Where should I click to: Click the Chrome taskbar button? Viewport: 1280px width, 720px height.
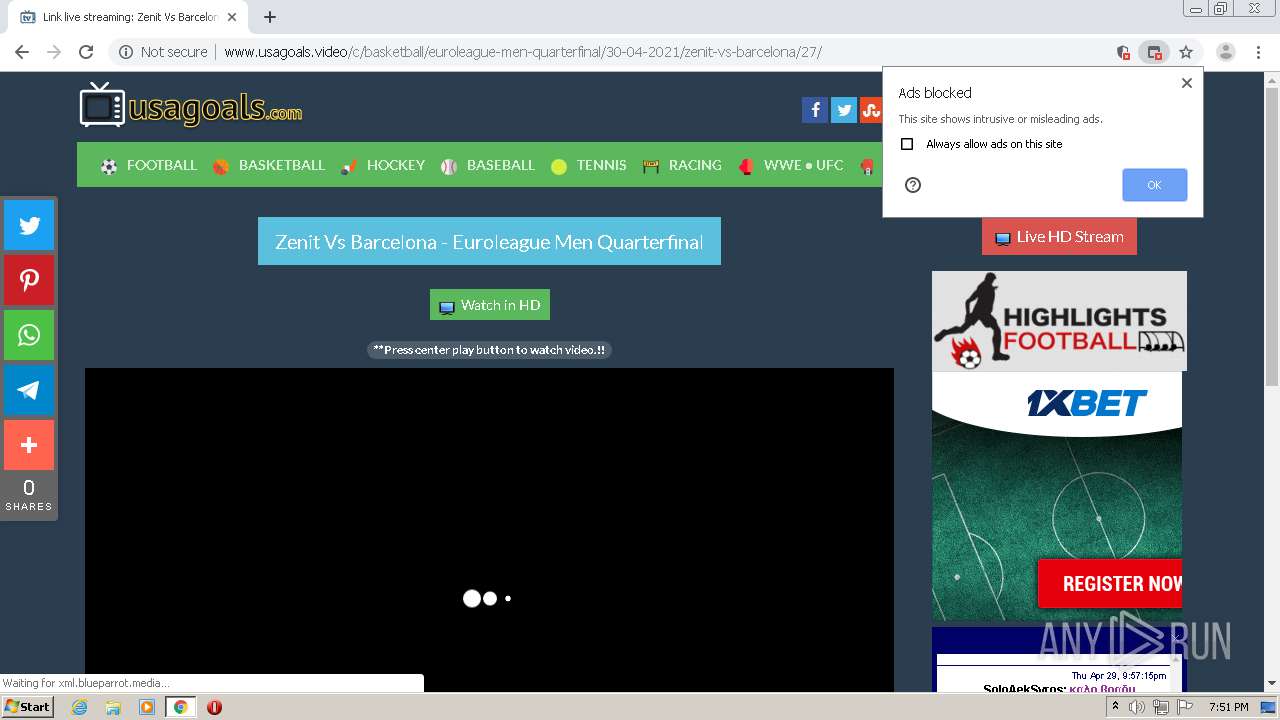coord(181,707)
